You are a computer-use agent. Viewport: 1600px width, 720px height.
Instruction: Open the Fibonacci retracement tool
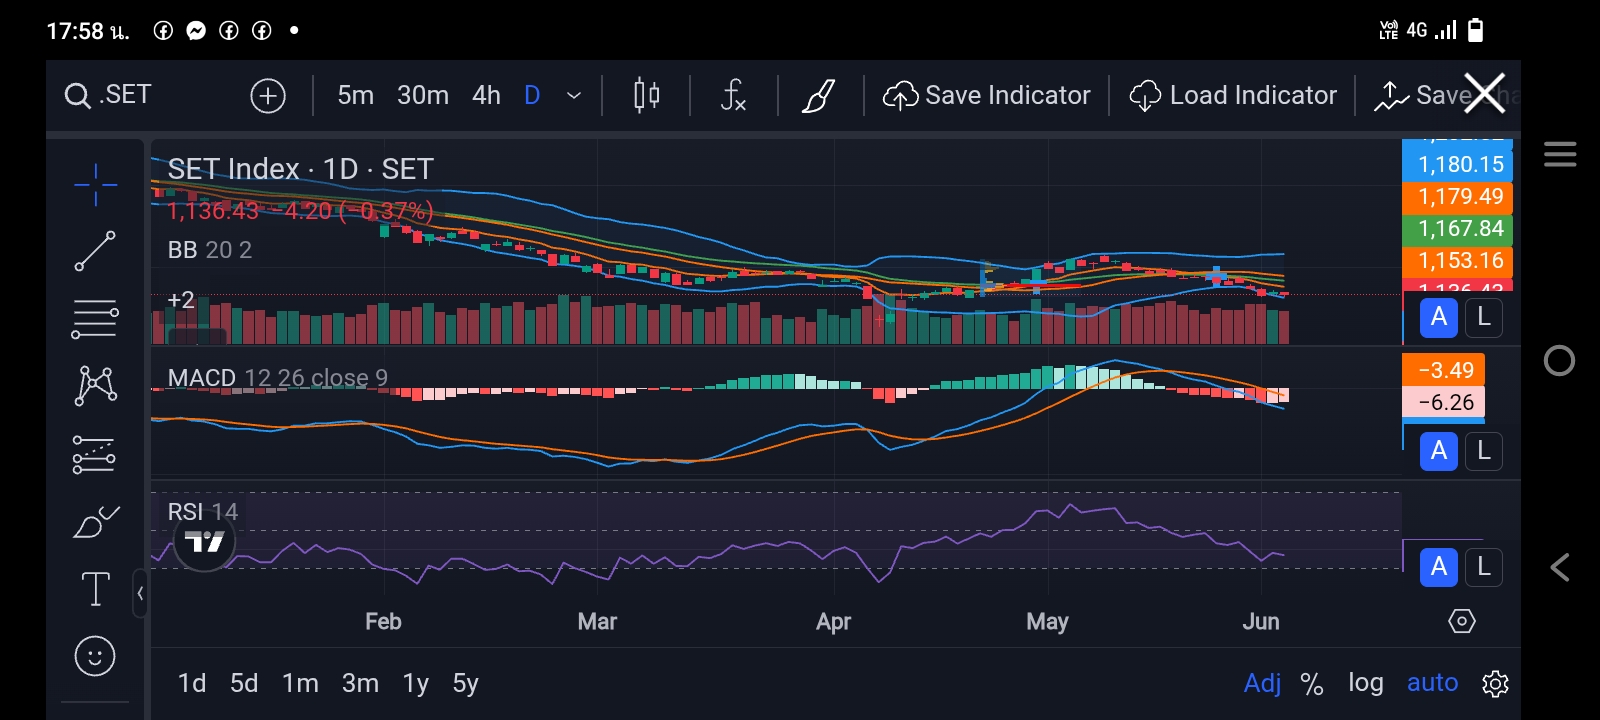pos(95,319)
